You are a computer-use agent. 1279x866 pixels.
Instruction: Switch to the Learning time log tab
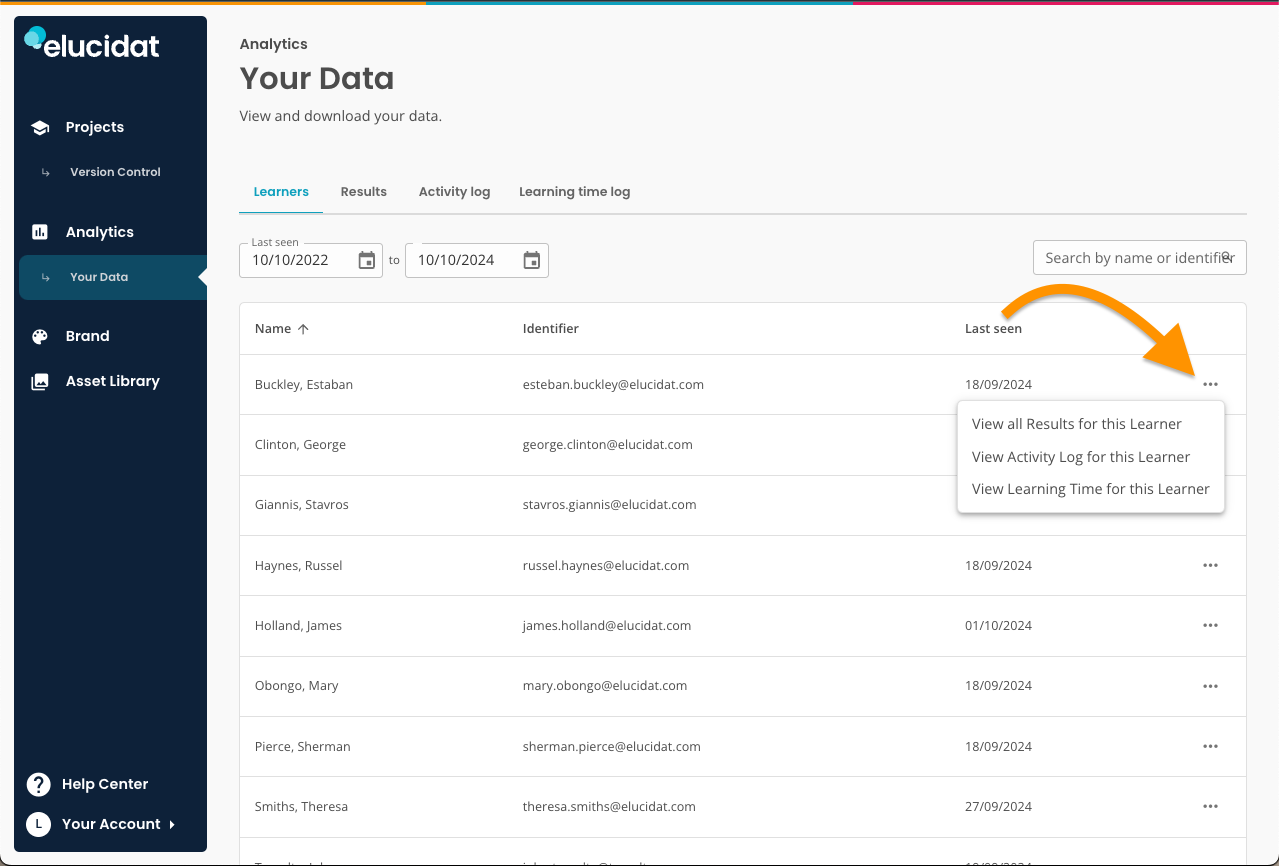tap(575, 191)
